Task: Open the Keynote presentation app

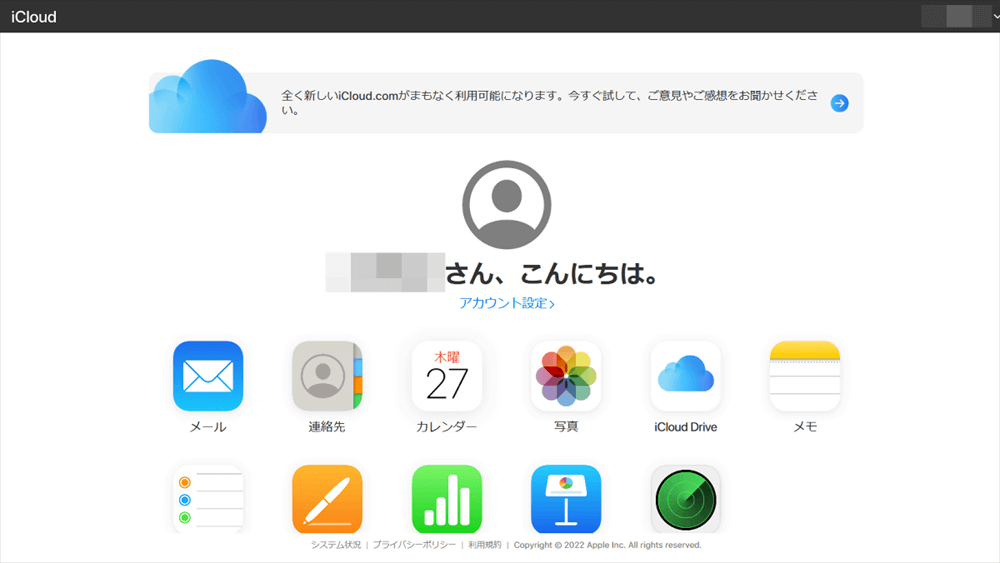Action: pos(566,498)
